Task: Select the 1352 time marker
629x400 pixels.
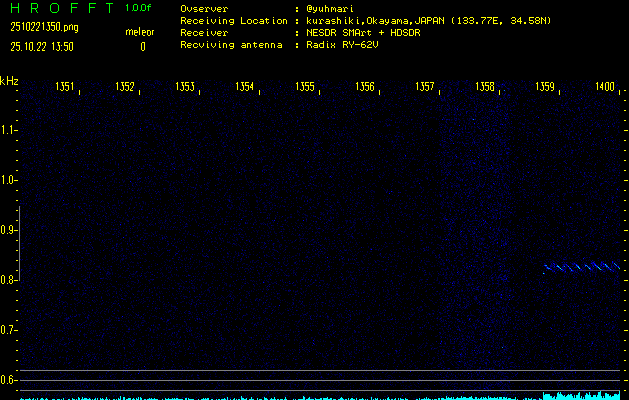Action: tap(125, 87)
